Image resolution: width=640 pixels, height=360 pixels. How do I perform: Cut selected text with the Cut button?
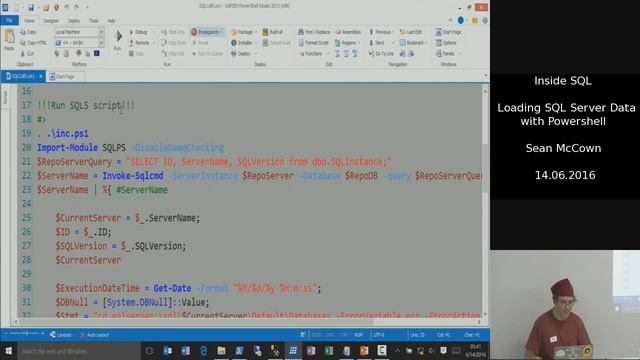point(27,53)
